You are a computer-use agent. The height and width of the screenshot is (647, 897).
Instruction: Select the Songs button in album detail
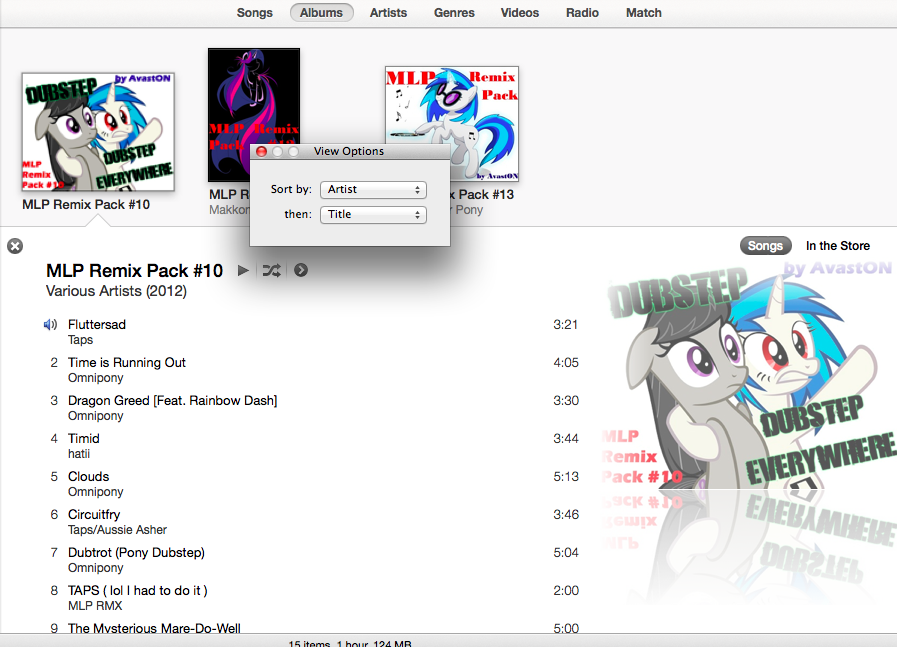coord(765,245)
